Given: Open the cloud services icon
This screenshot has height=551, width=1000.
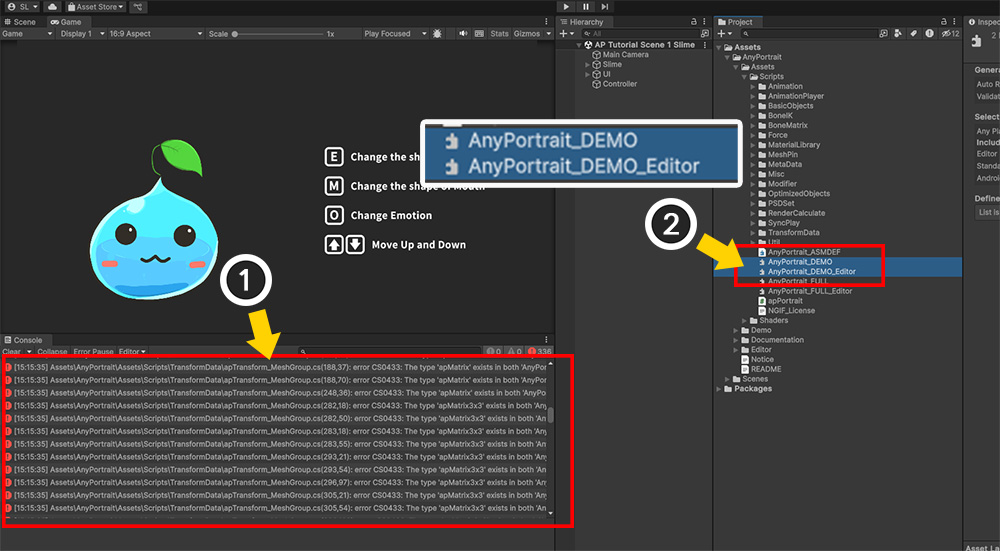Looking at the screenshot, I should 52,6.
